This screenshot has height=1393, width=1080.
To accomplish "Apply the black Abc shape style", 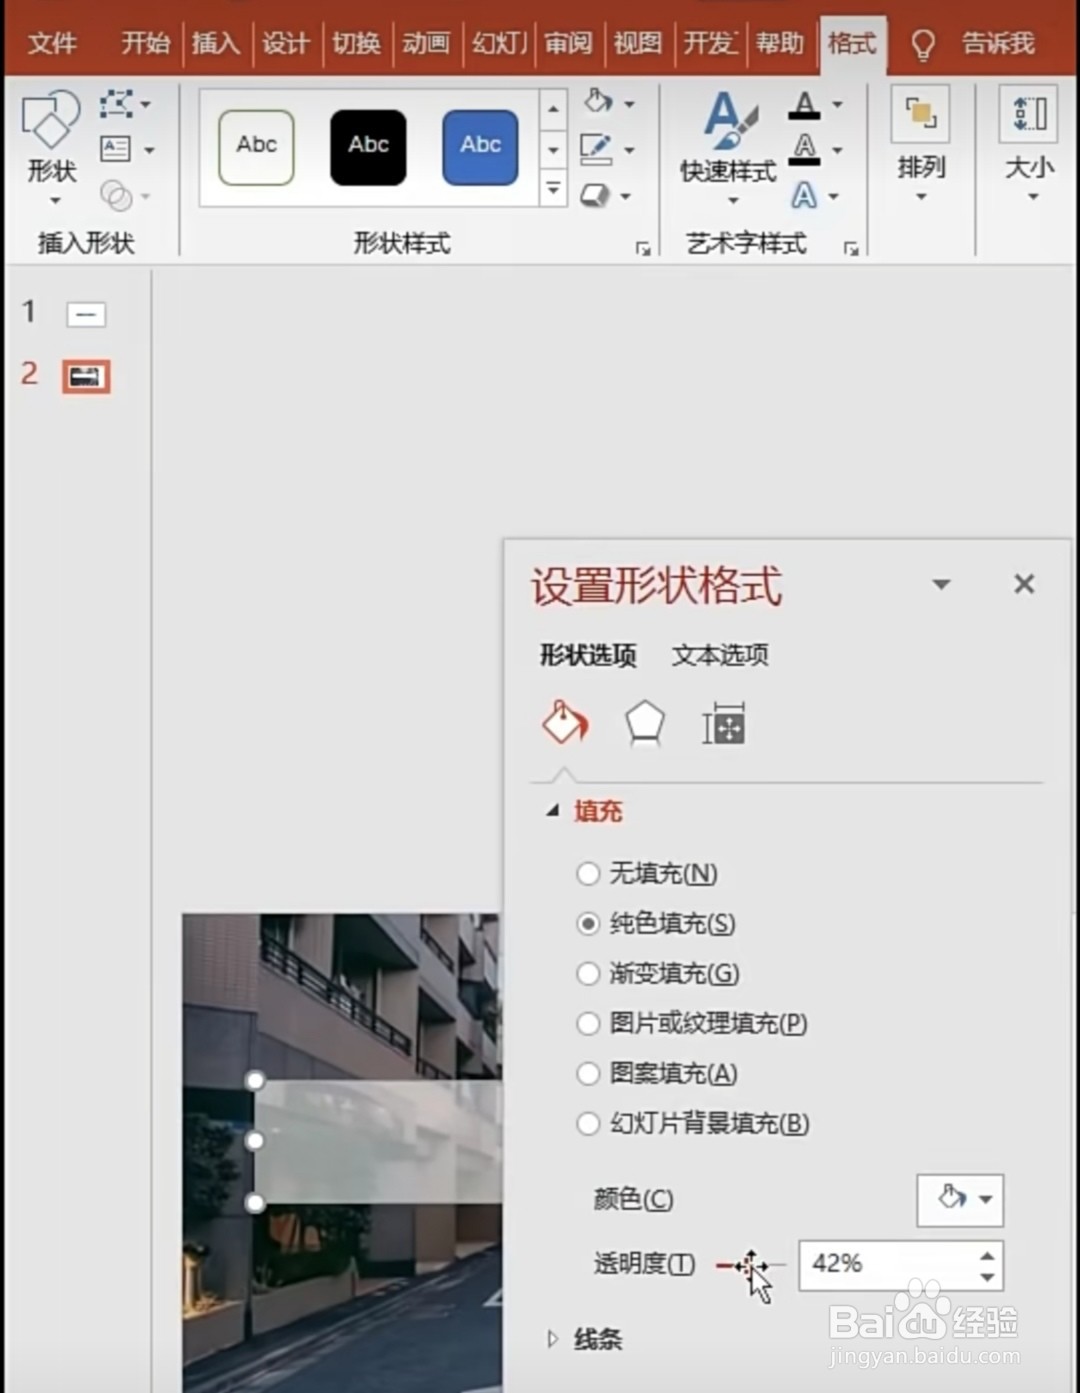I will 367,146.
